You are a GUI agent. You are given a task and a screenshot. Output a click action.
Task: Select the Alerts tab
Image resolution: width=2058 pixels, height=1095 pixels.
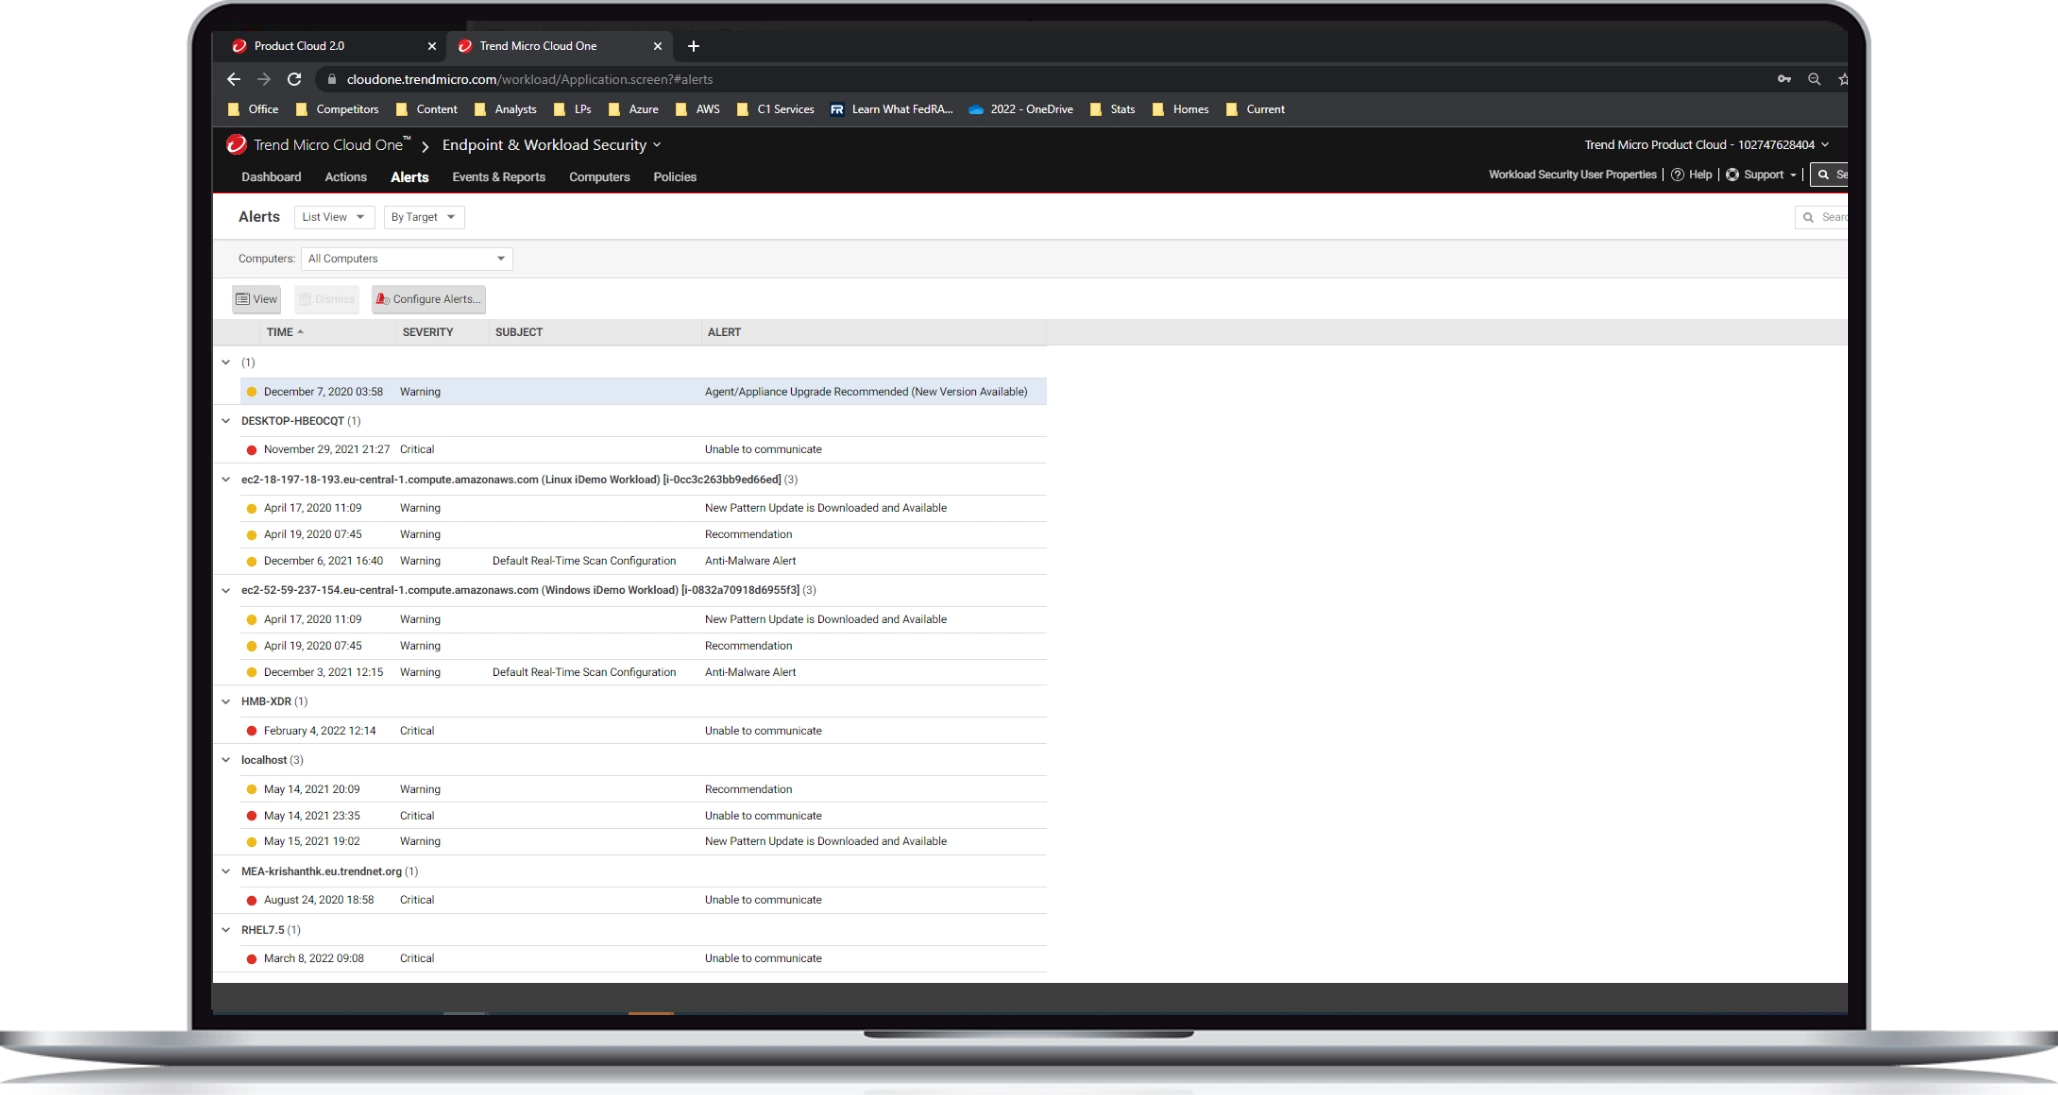pos(409,177)
